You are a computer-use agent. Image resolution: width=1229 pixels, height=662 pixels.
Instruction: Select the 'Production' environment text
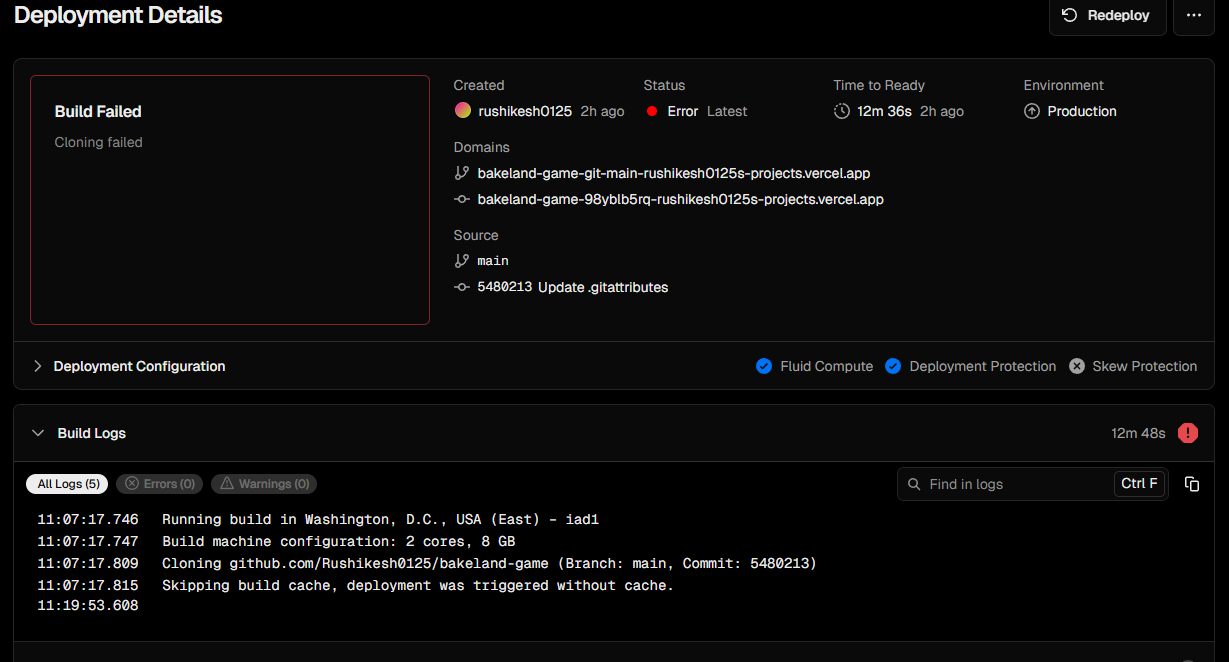1082,111
